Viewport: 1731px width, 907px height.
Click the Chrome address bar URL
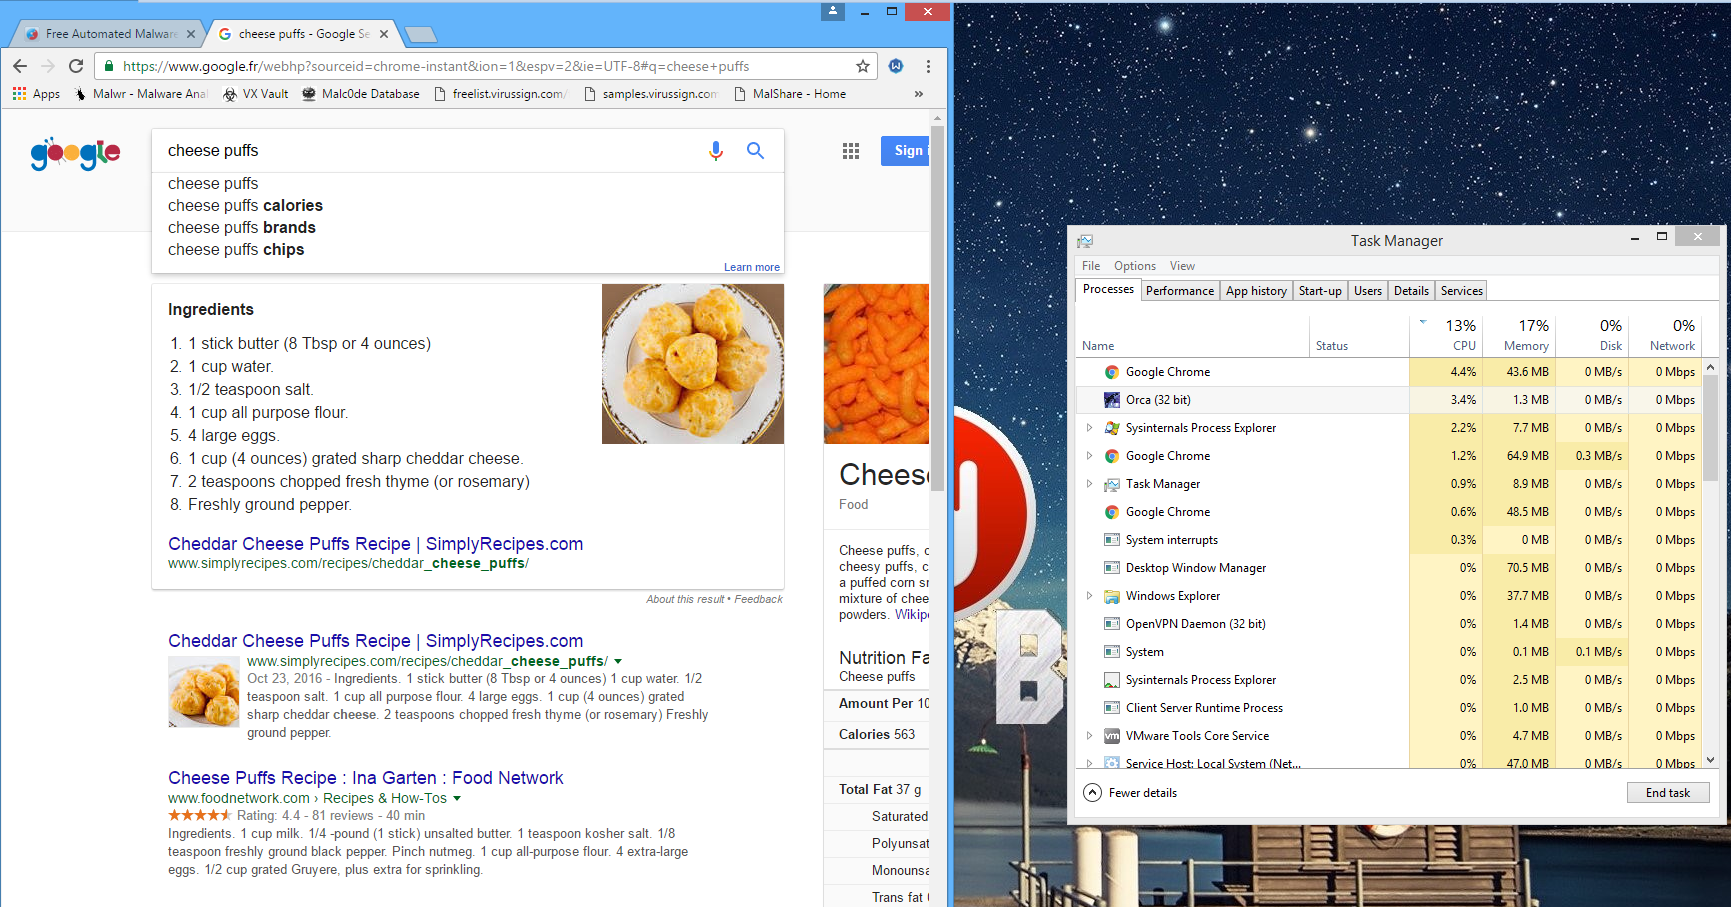(x=436, y=66)
